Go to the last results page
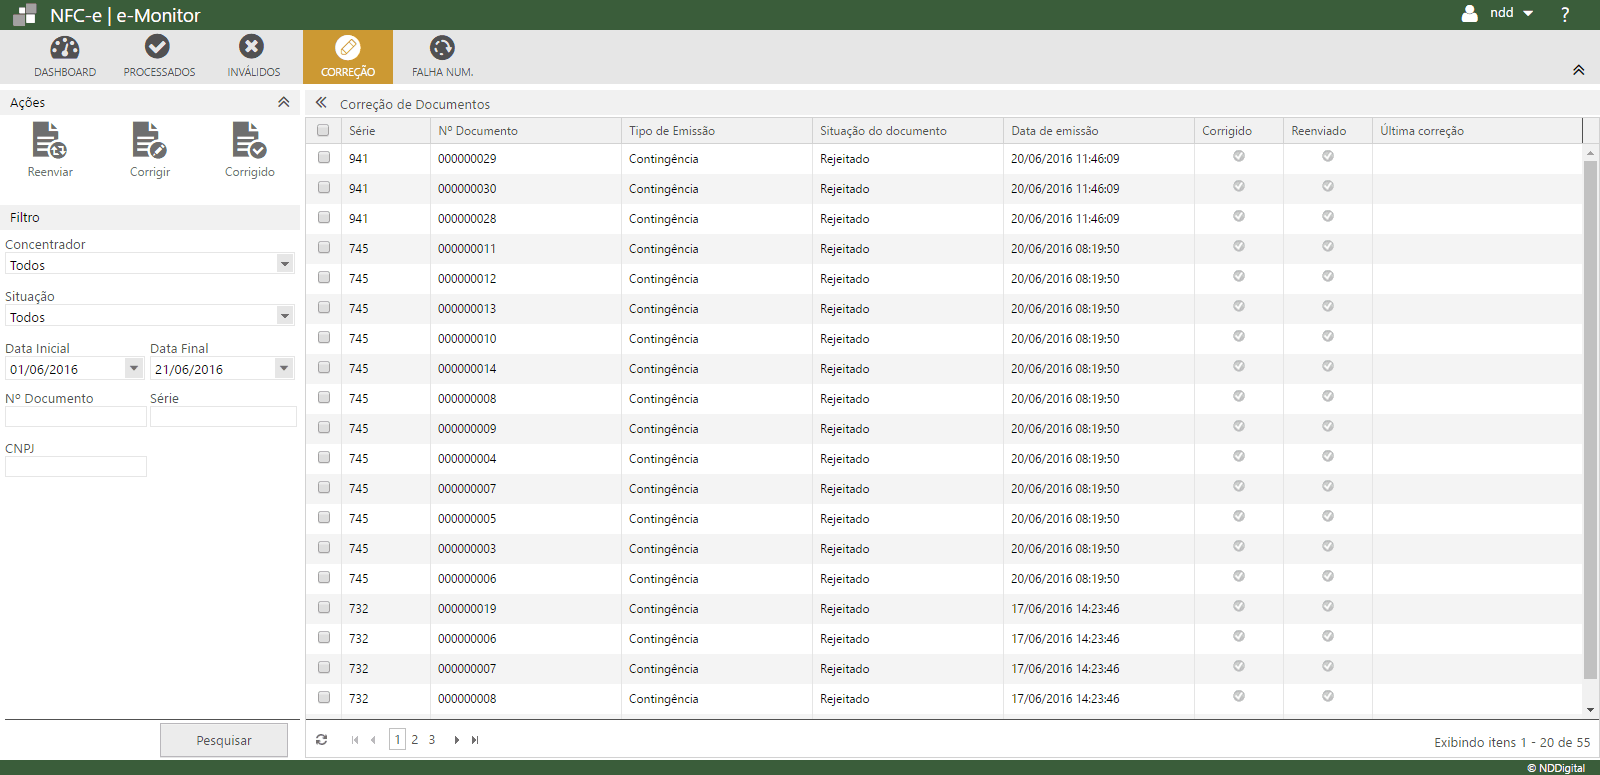Image resolution: width=1600 pixels, height=775 pixels. [475, 740]
